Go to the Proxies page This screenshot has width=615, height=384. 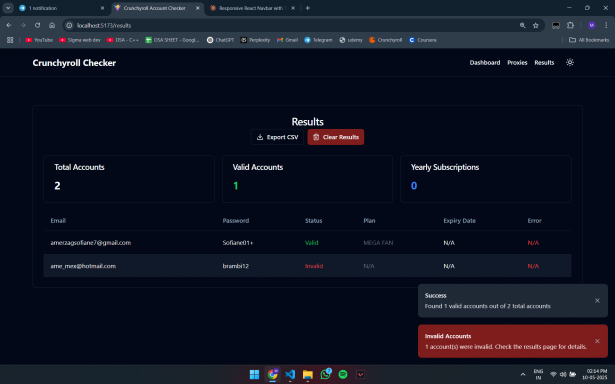[517, 62]
